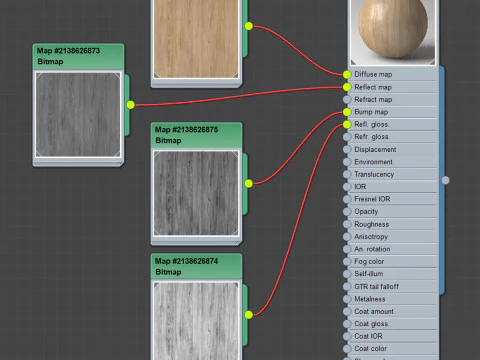Click the Metalness input socket

coord(347,299)
